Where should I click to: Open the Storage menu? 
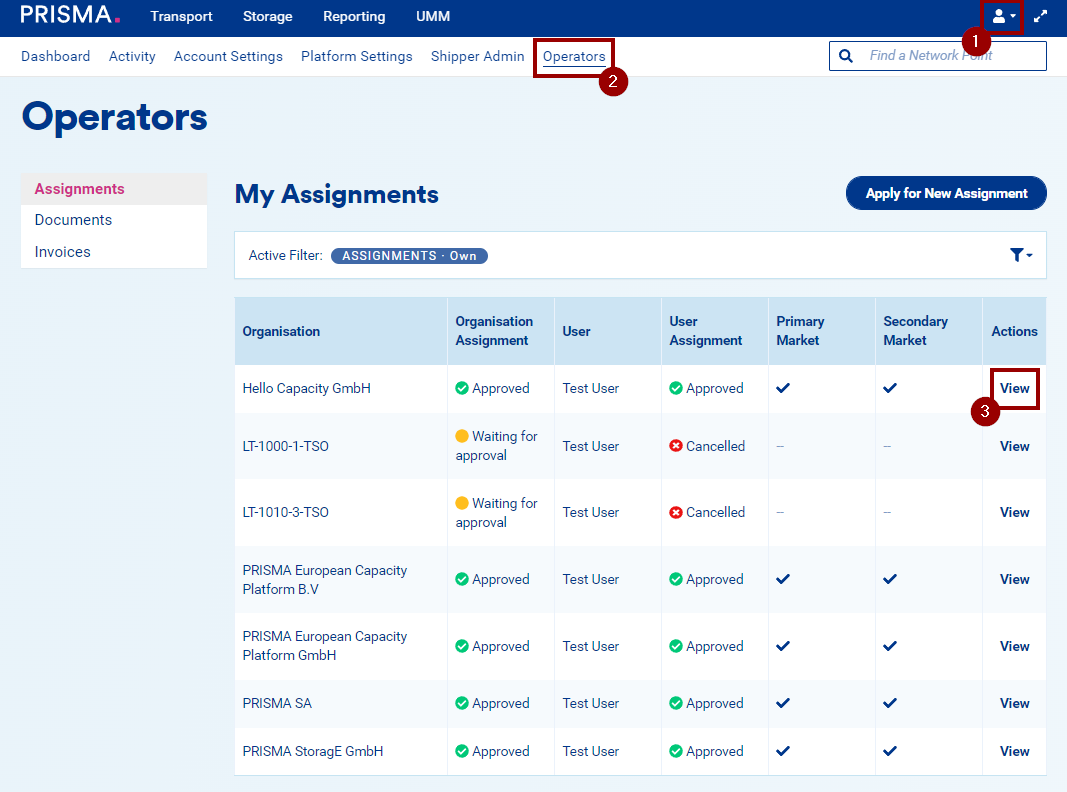pyautogui.click(x=267, y=17)
